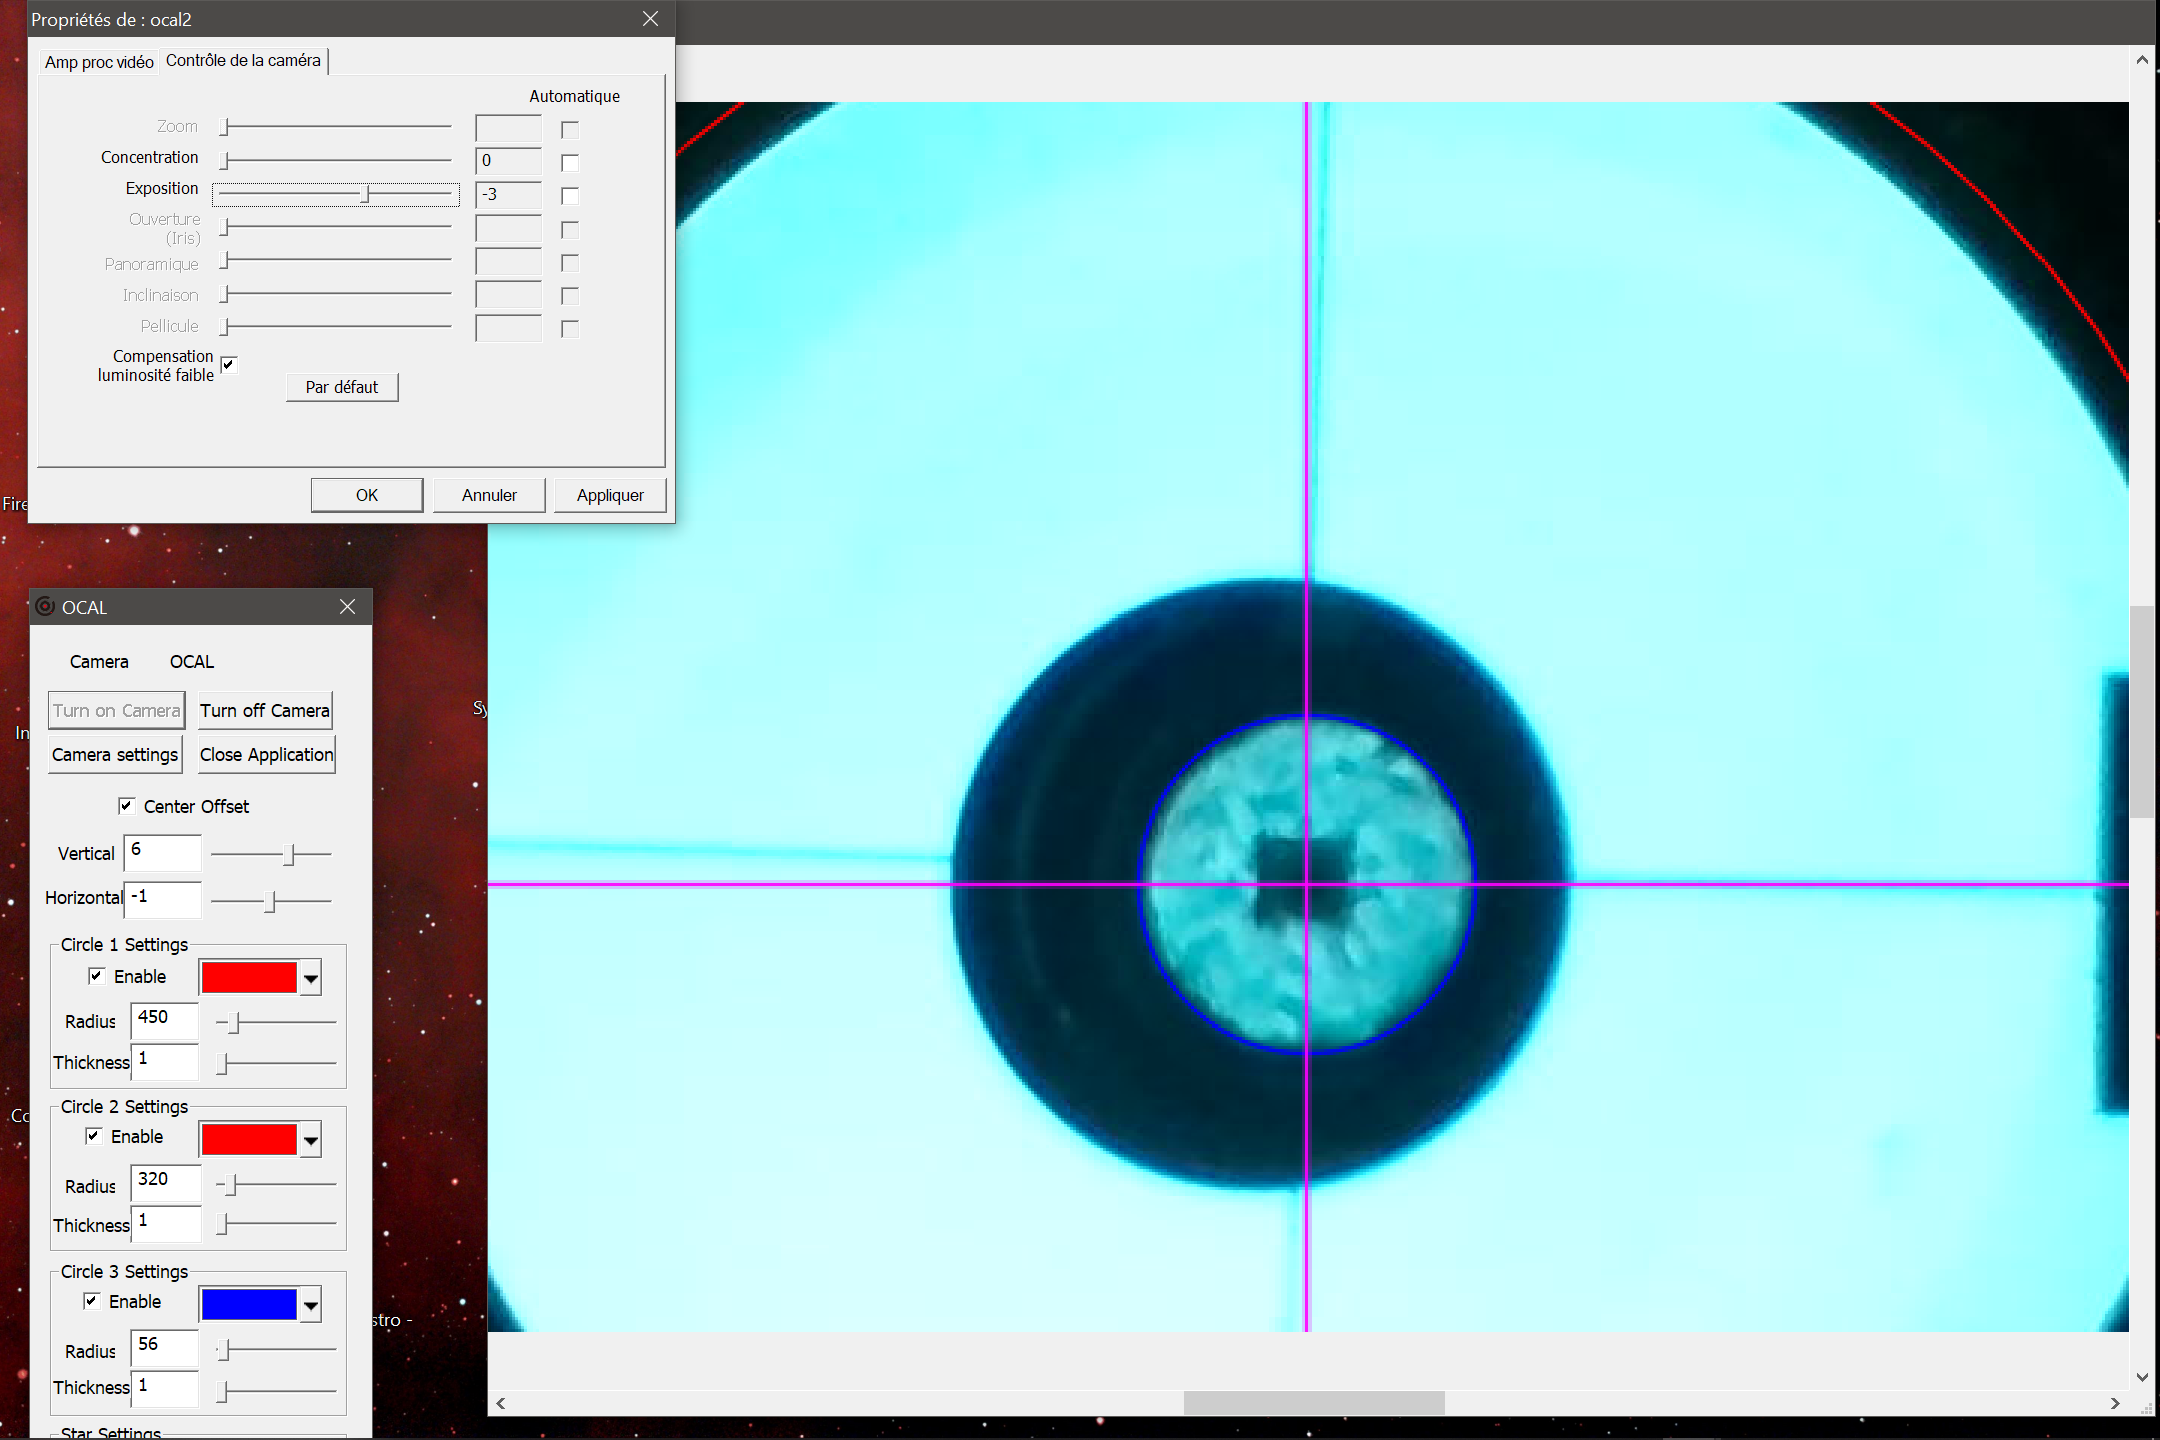Enable Automatique checkbox for Exposition
Image resolution: width=2160 pixels, height=1440 pixels.
pyautogui.click(x=570, y=196)
